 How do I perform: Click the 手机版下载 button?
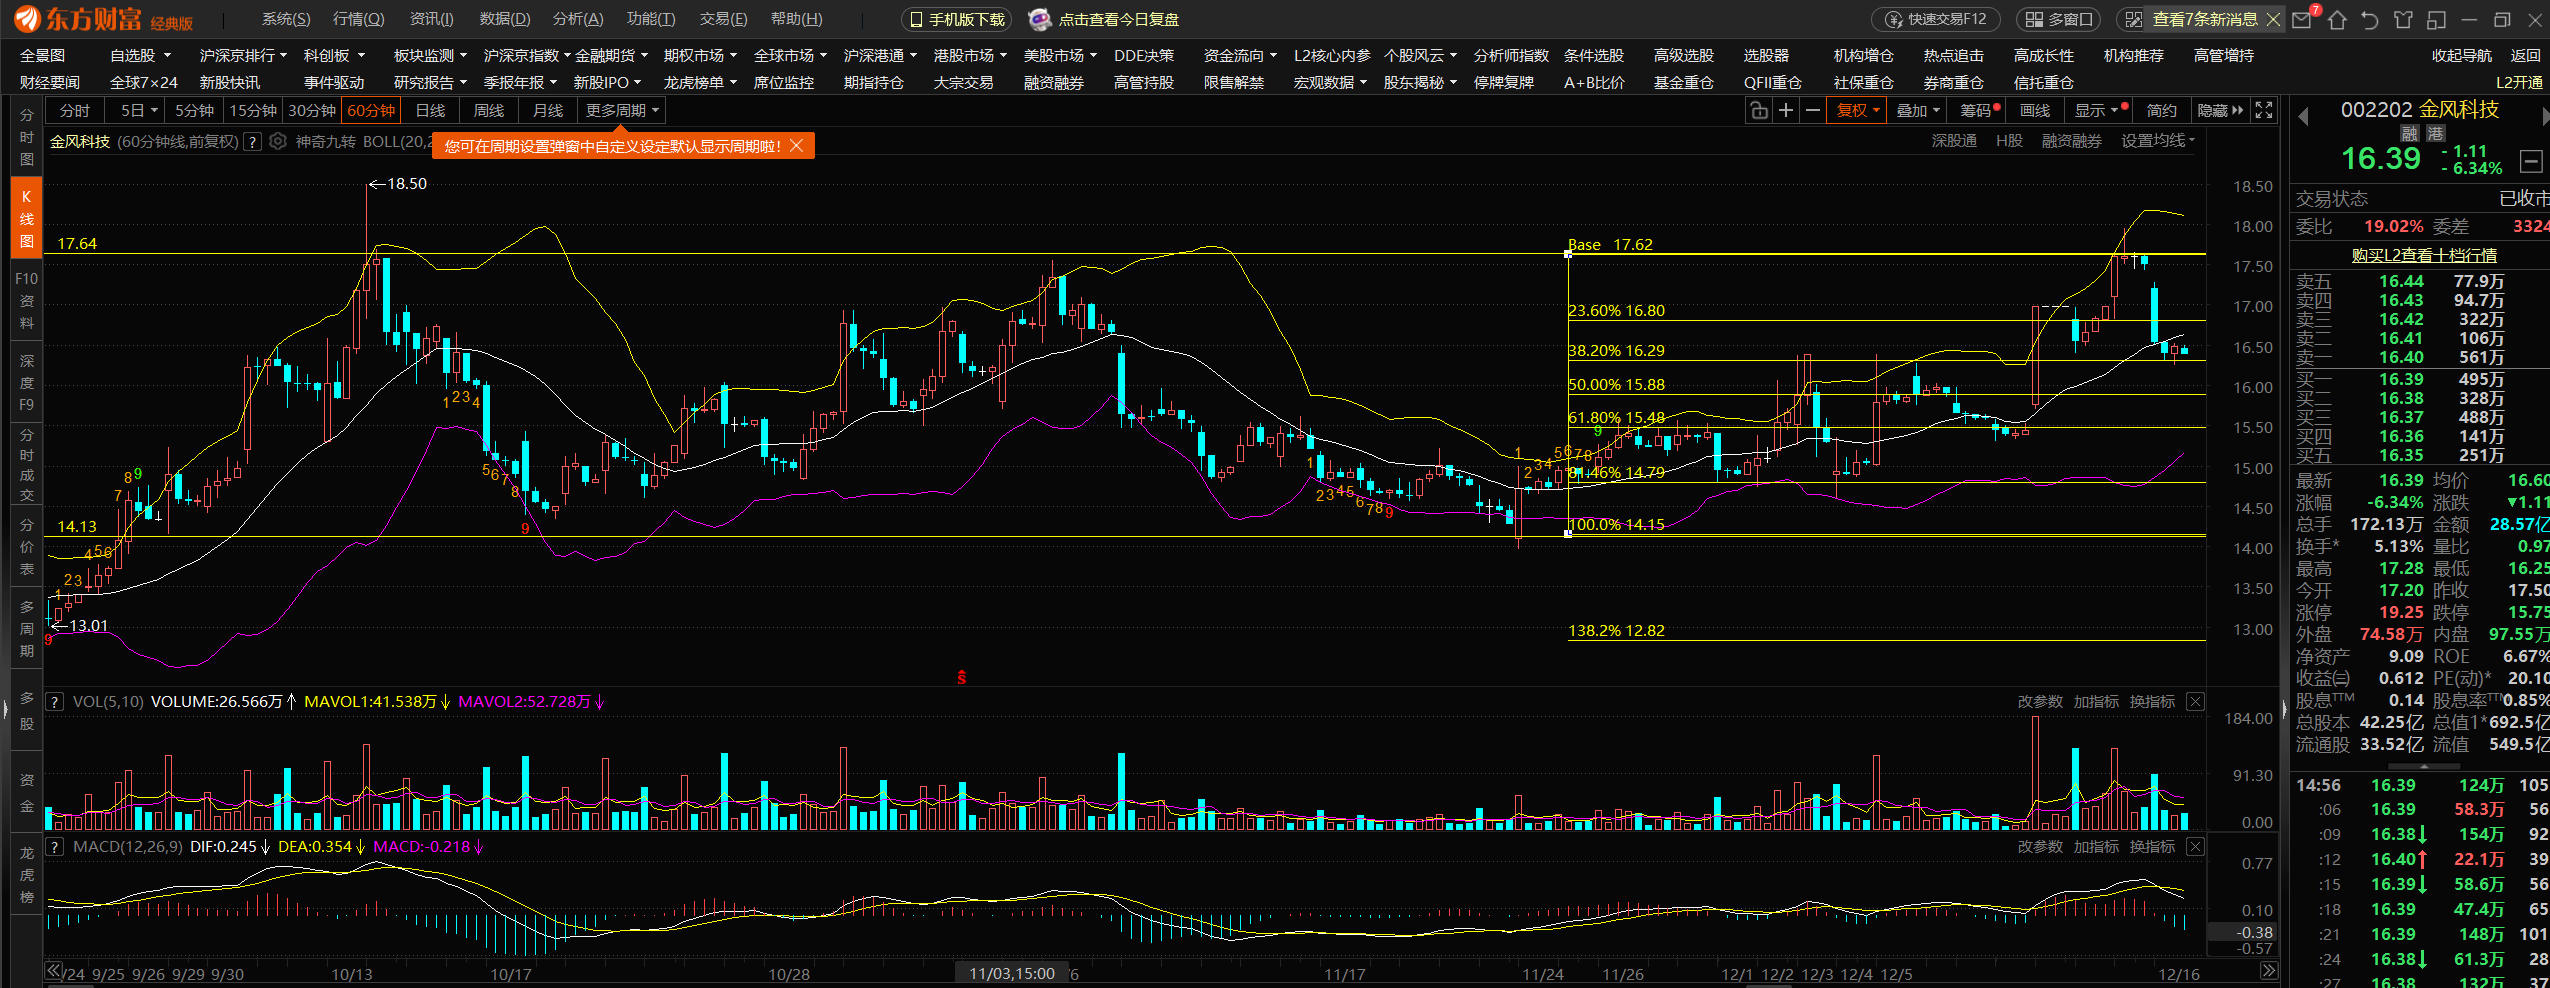(957, 19)
